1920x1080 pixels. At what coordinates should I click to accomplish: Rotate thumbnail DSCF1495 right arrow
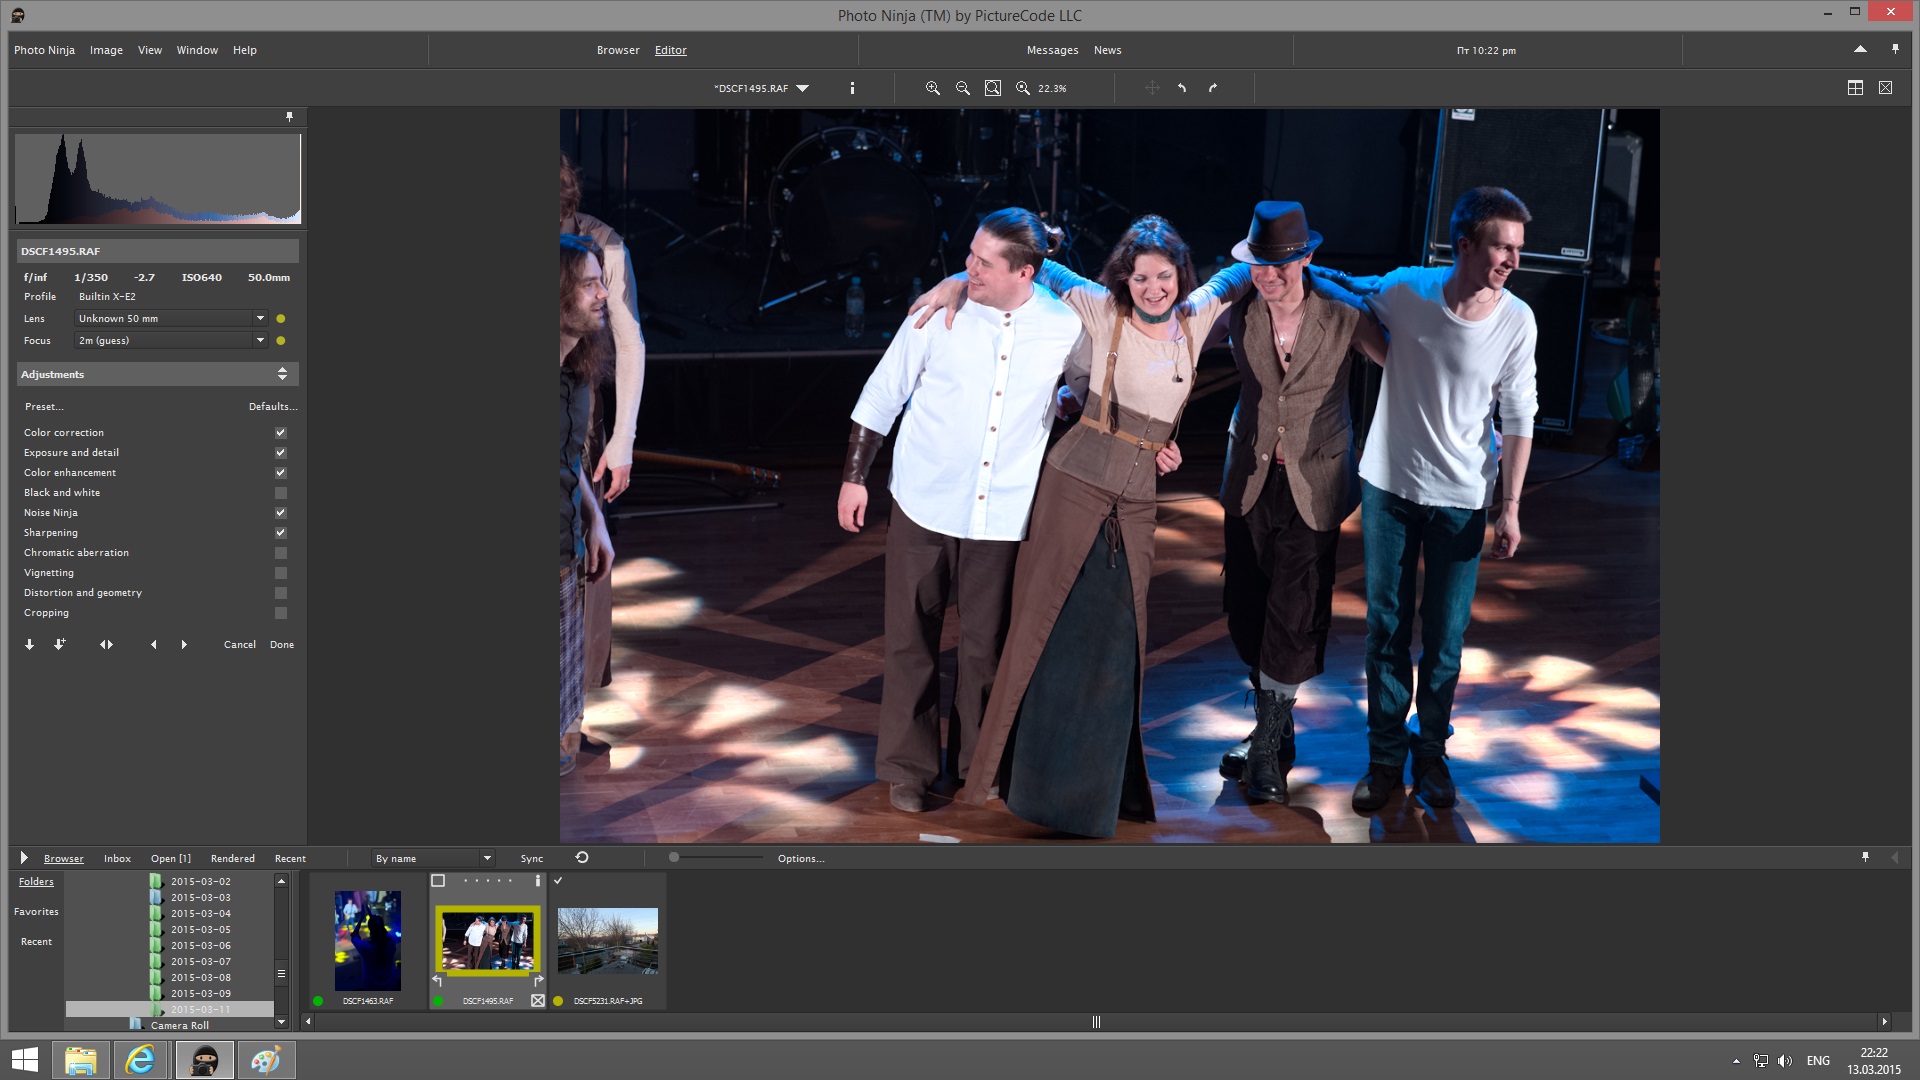coord(538,981)
